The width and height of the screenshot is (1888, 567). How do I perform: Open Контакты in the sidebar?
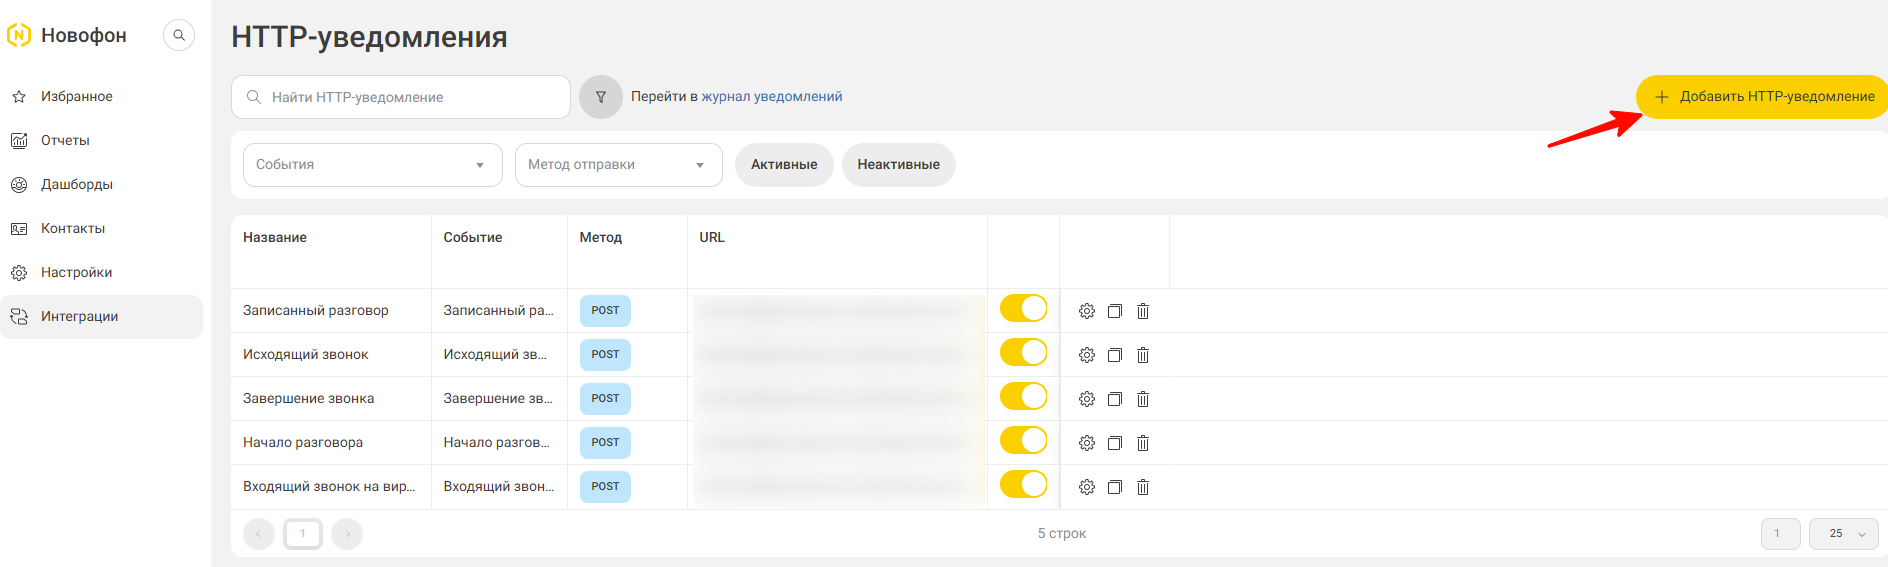(102, 229)
